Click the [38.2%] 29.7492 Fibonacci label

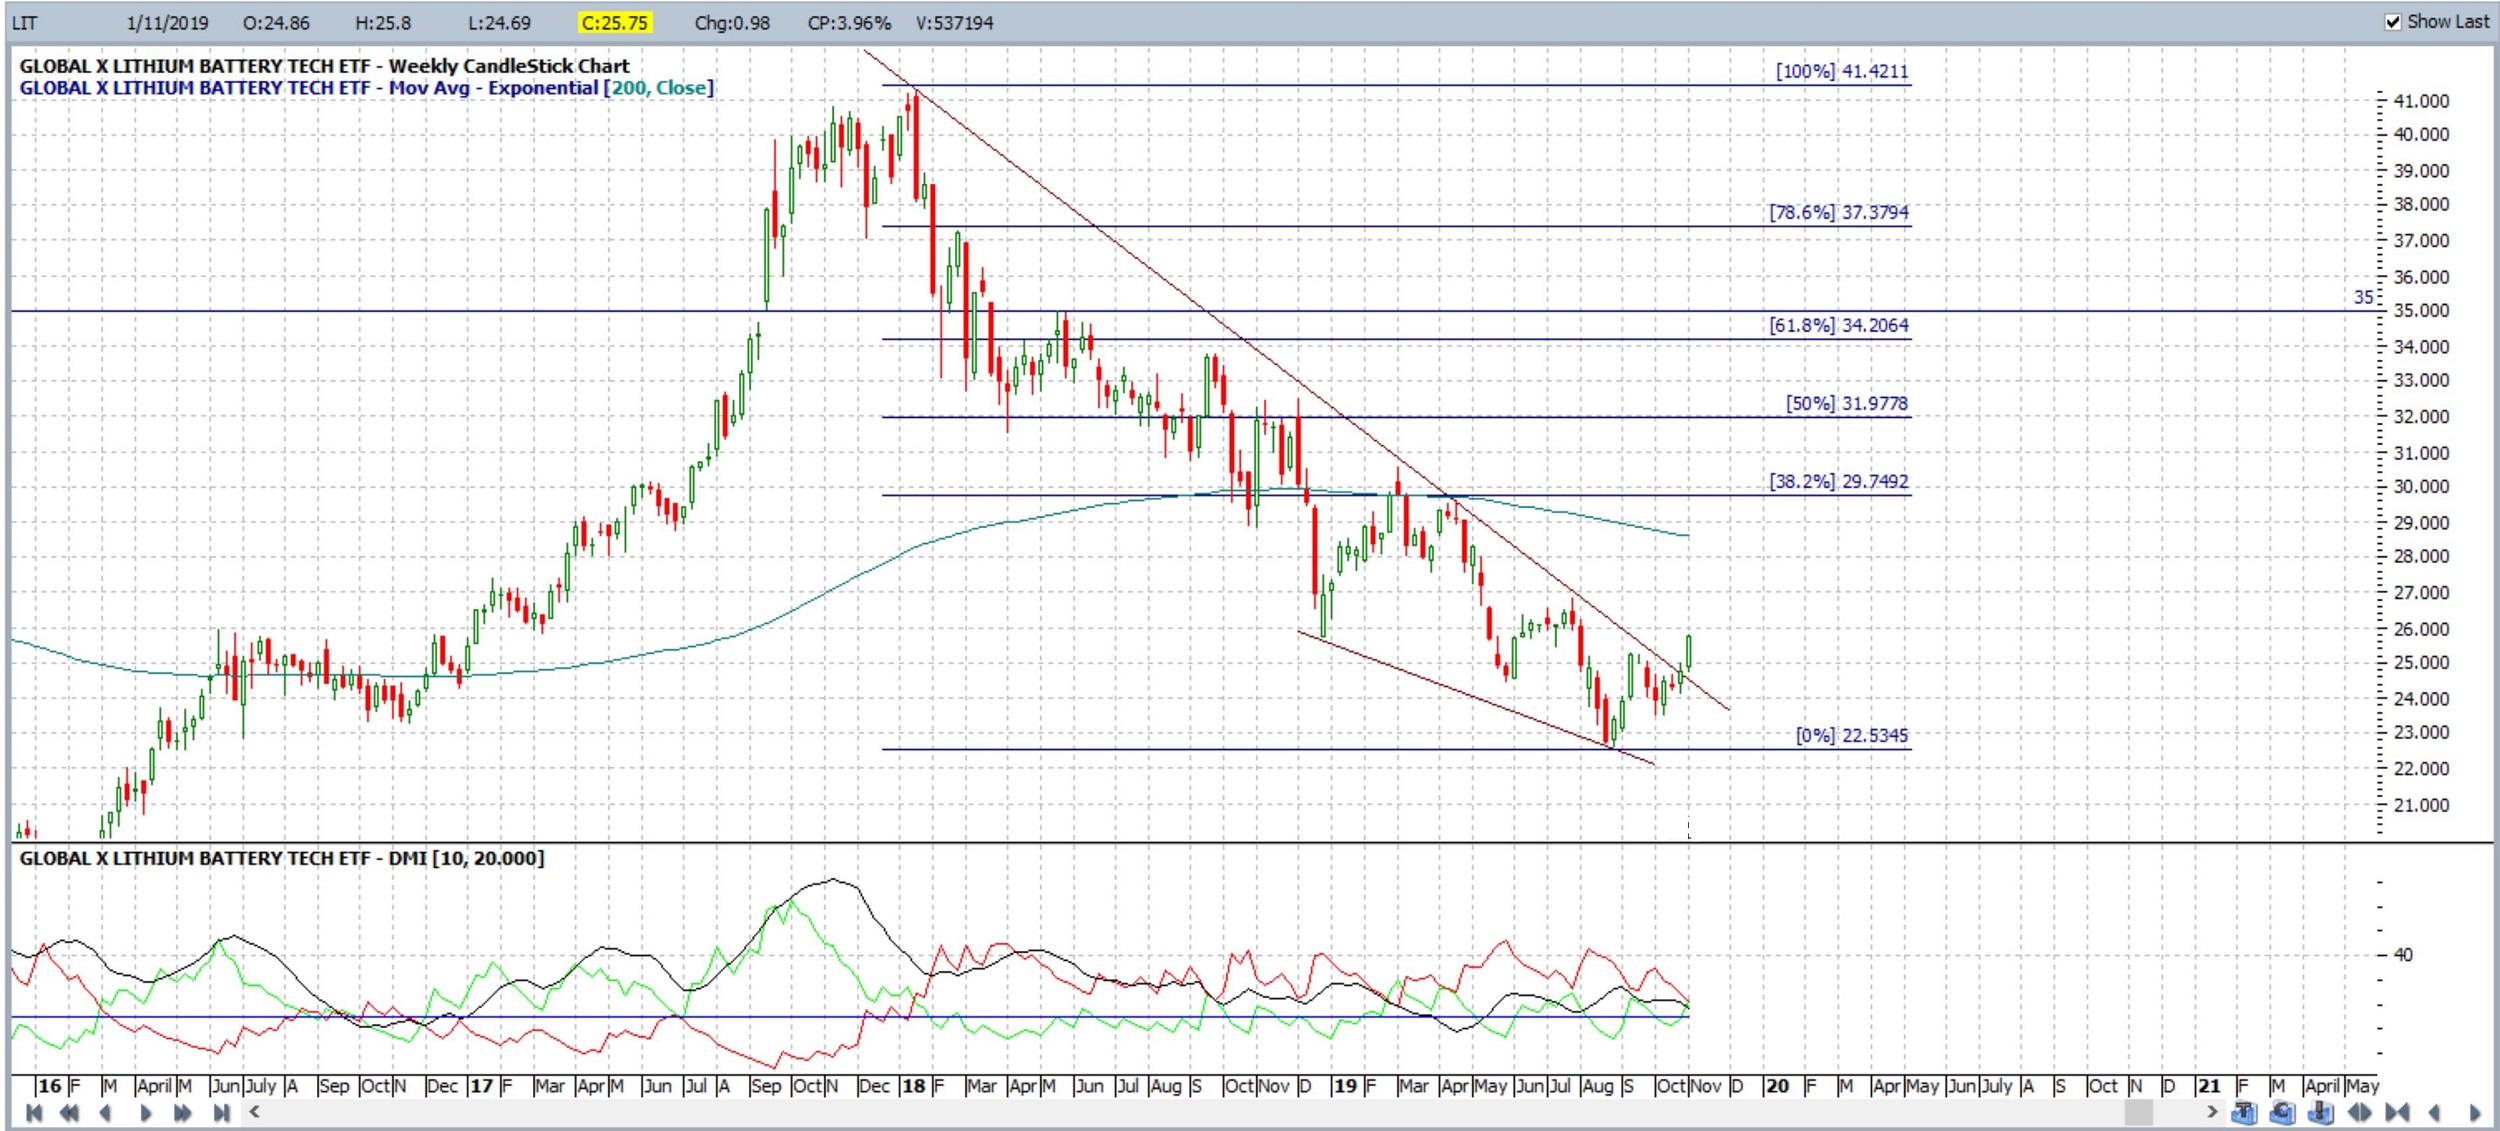(x=1838, y=481)
